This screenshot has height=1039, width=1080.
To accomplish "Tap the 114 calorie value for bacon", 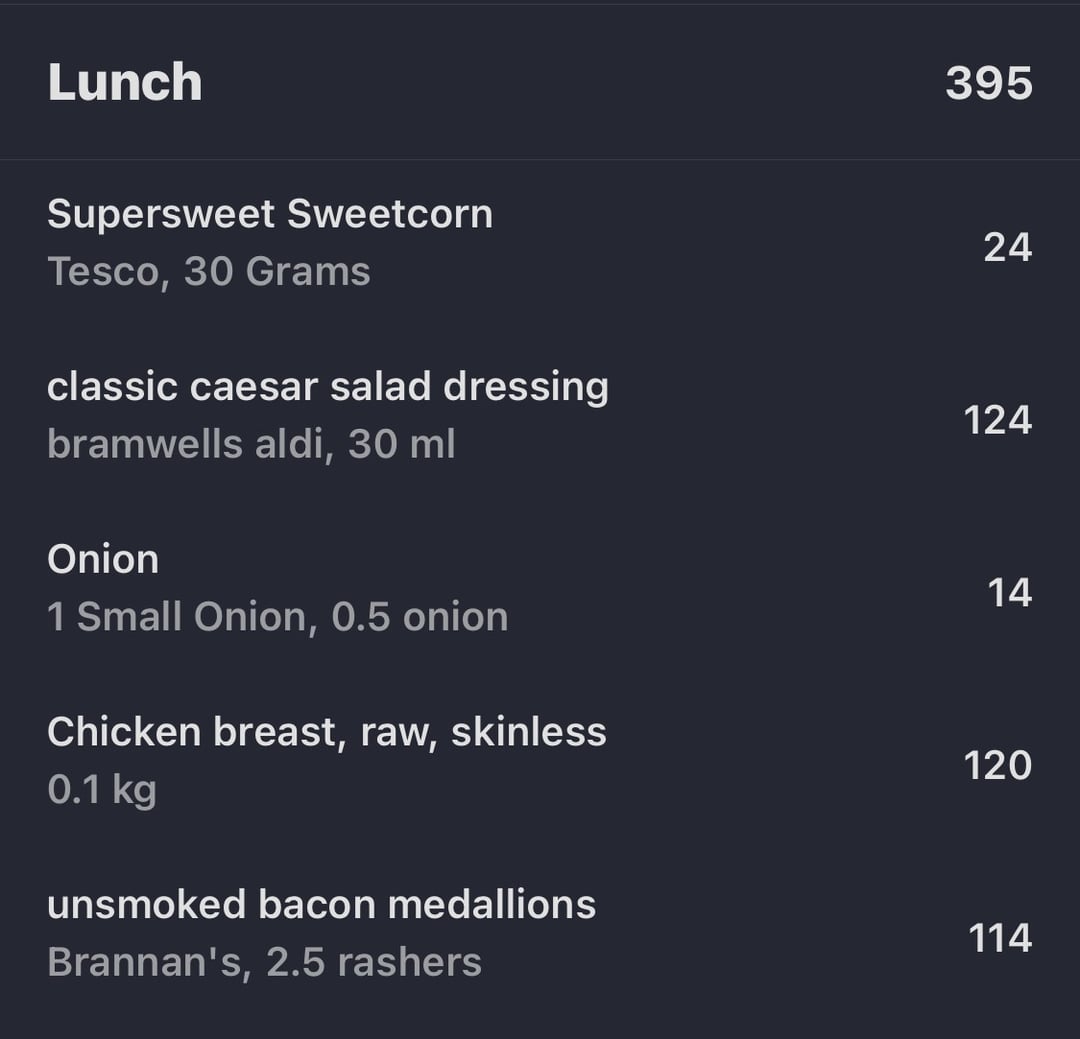I will (x=999, y=938).
